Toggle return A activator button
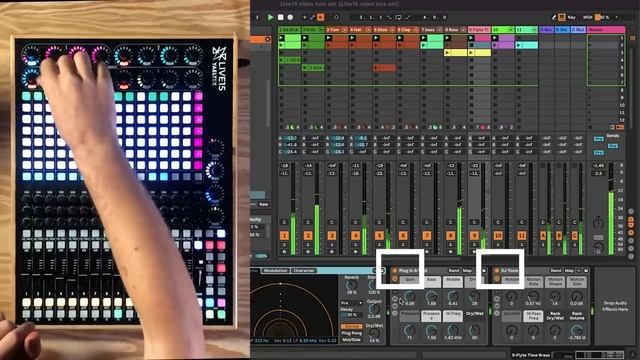This screenshot has width=640, height=360. pos(543,236)
